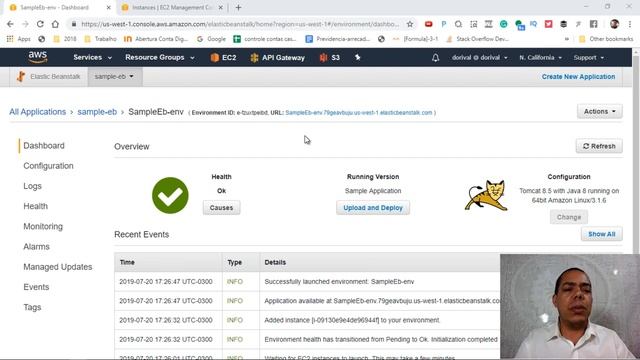Go back in browser history
This screenshot has width=640, height=360.
(x=10, y=24)
